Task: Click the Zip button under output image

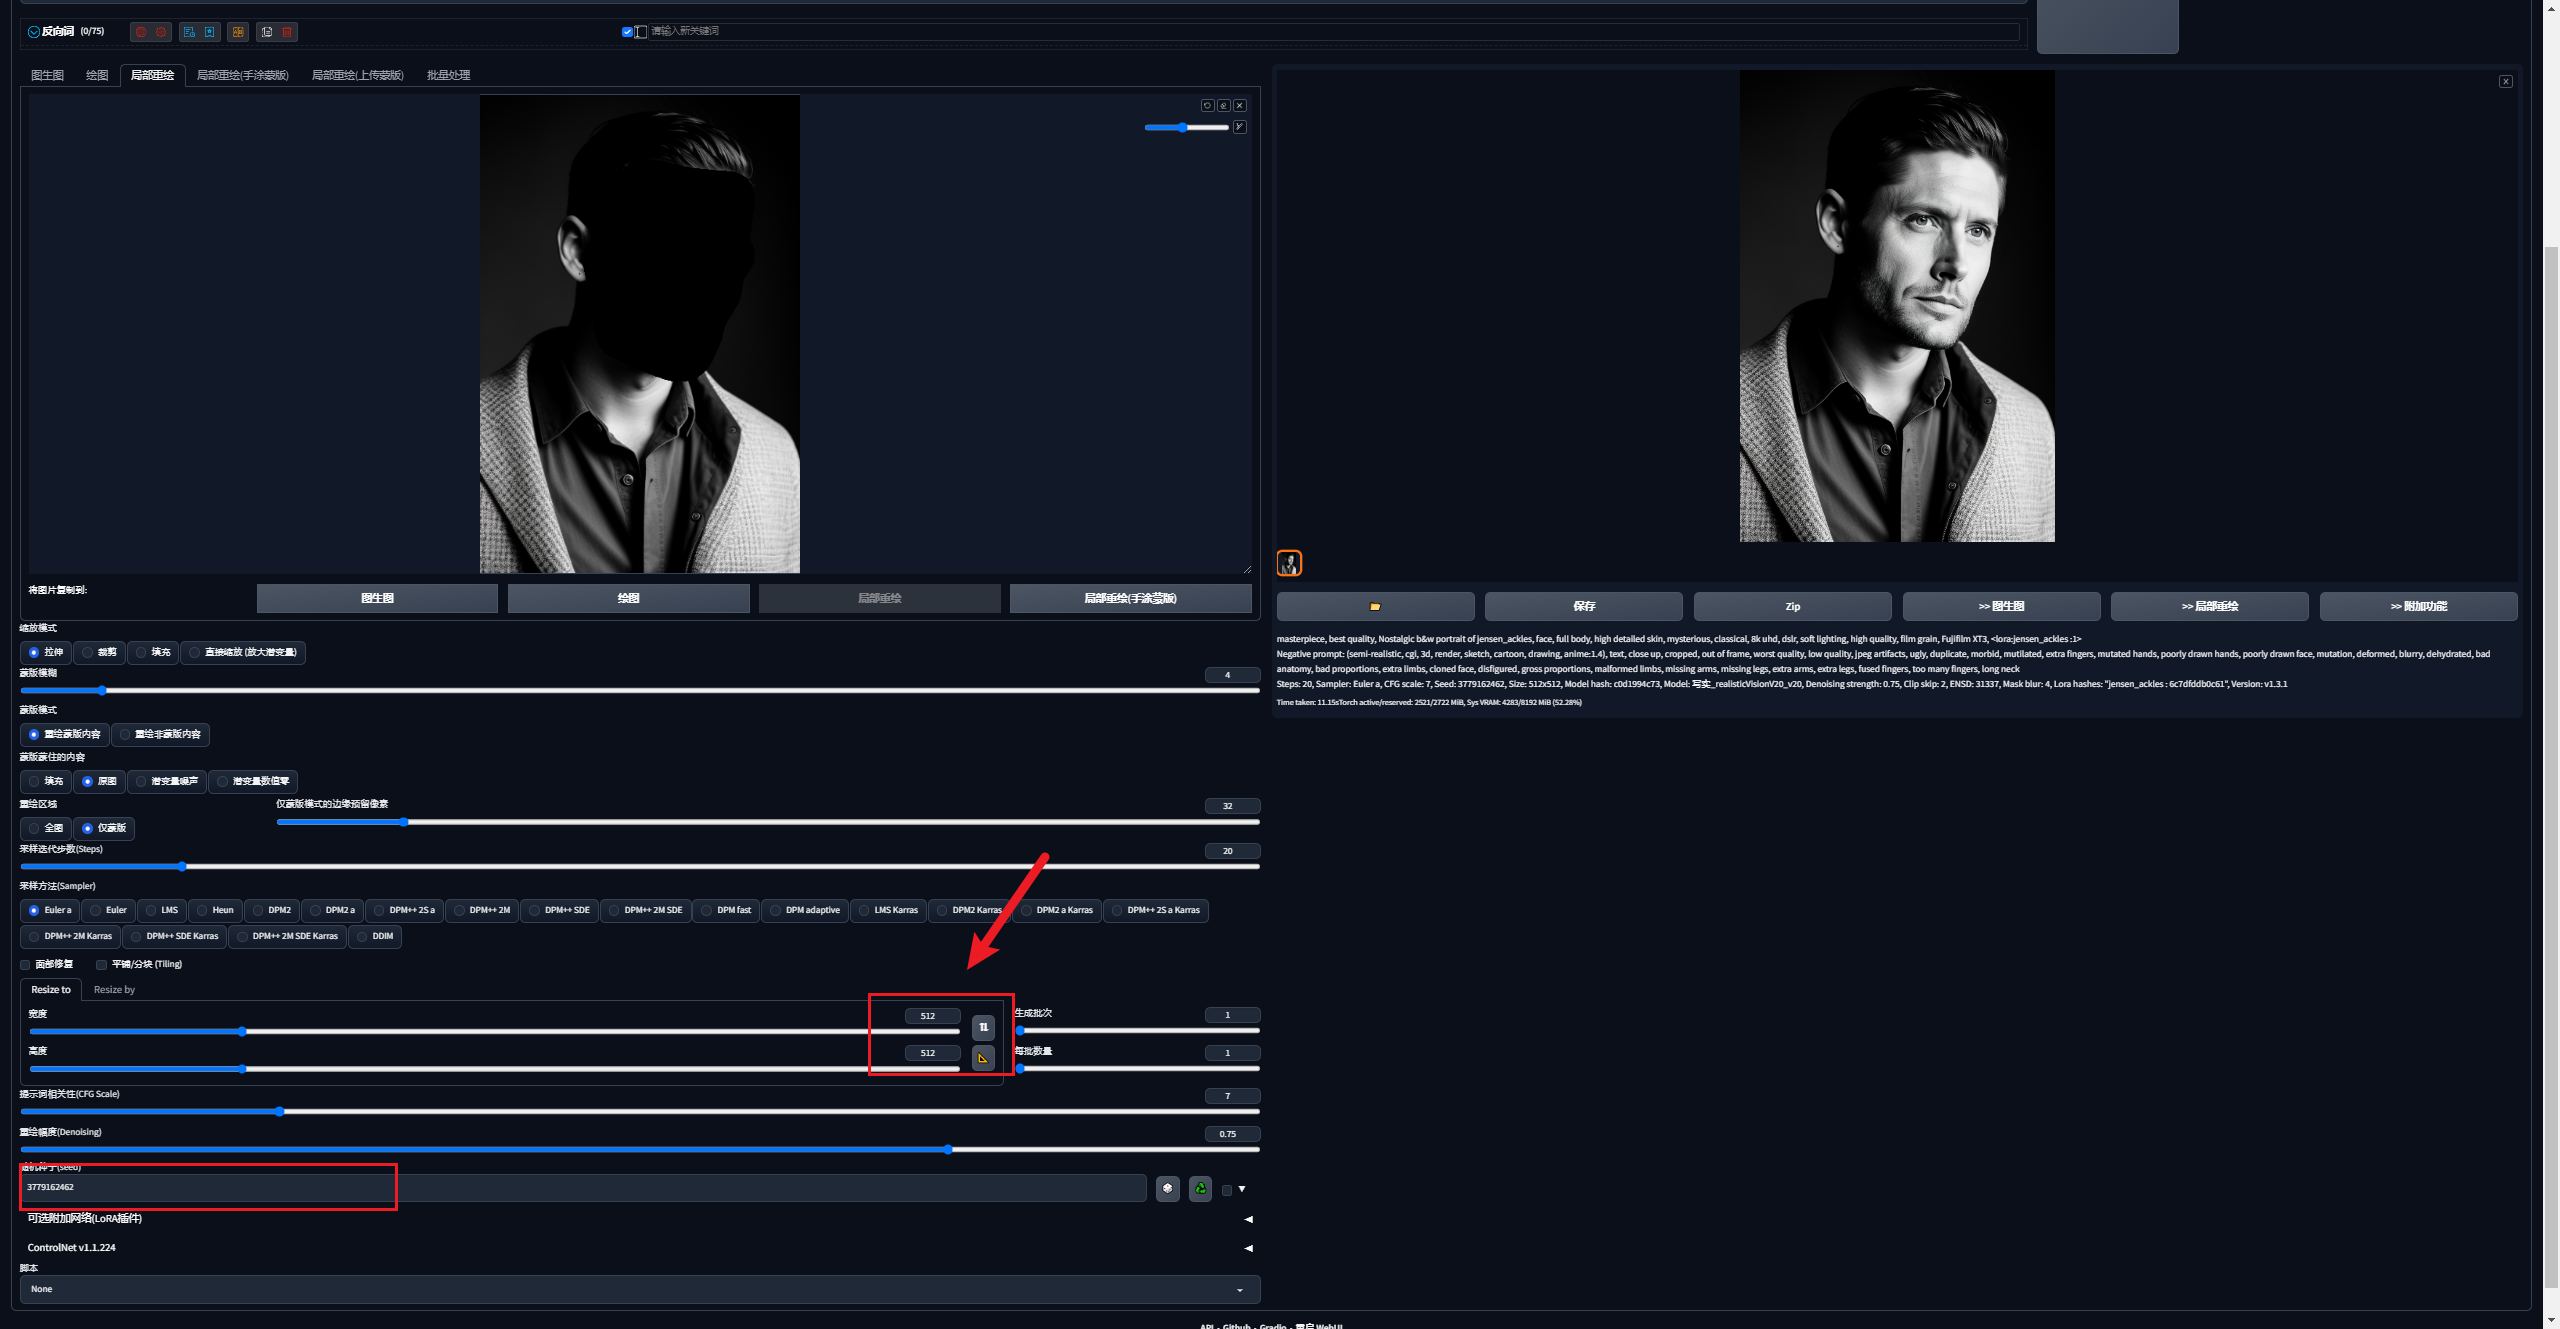Action: [x=1792, y=606]
